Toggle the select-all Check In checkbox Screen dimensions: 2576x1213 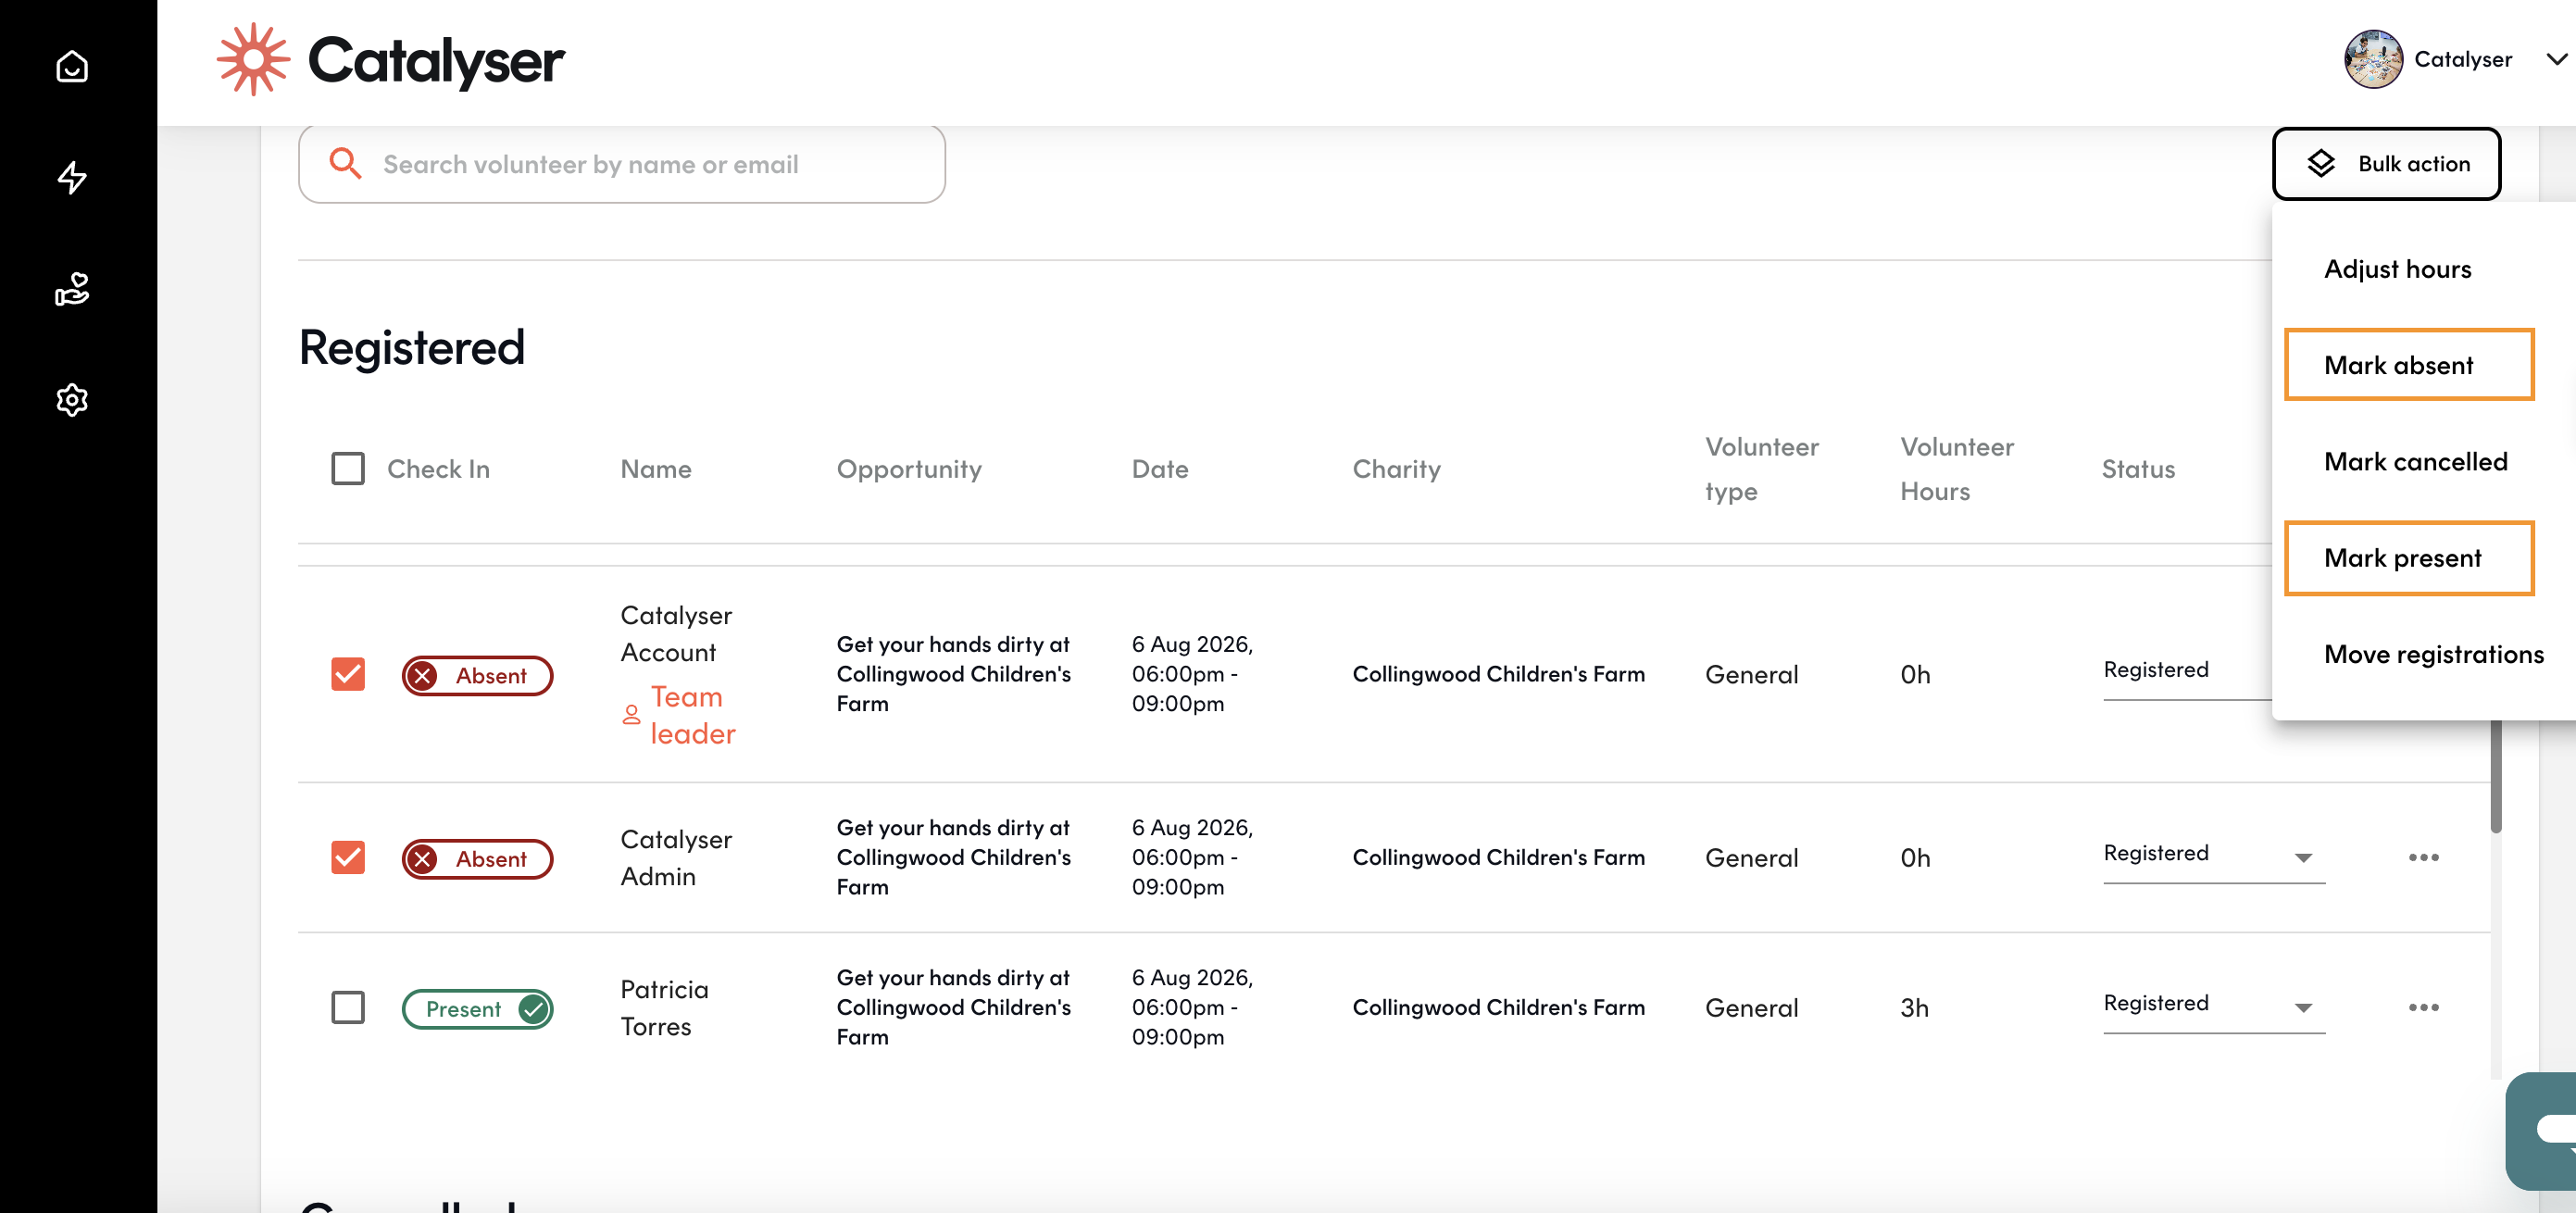pyautogui.click(x=348, y=468)
